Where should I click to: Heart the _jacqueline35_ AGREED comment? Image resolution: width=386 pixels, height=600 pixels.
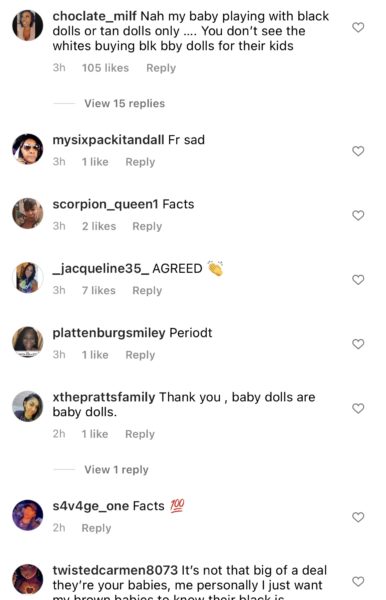[358, 280]
